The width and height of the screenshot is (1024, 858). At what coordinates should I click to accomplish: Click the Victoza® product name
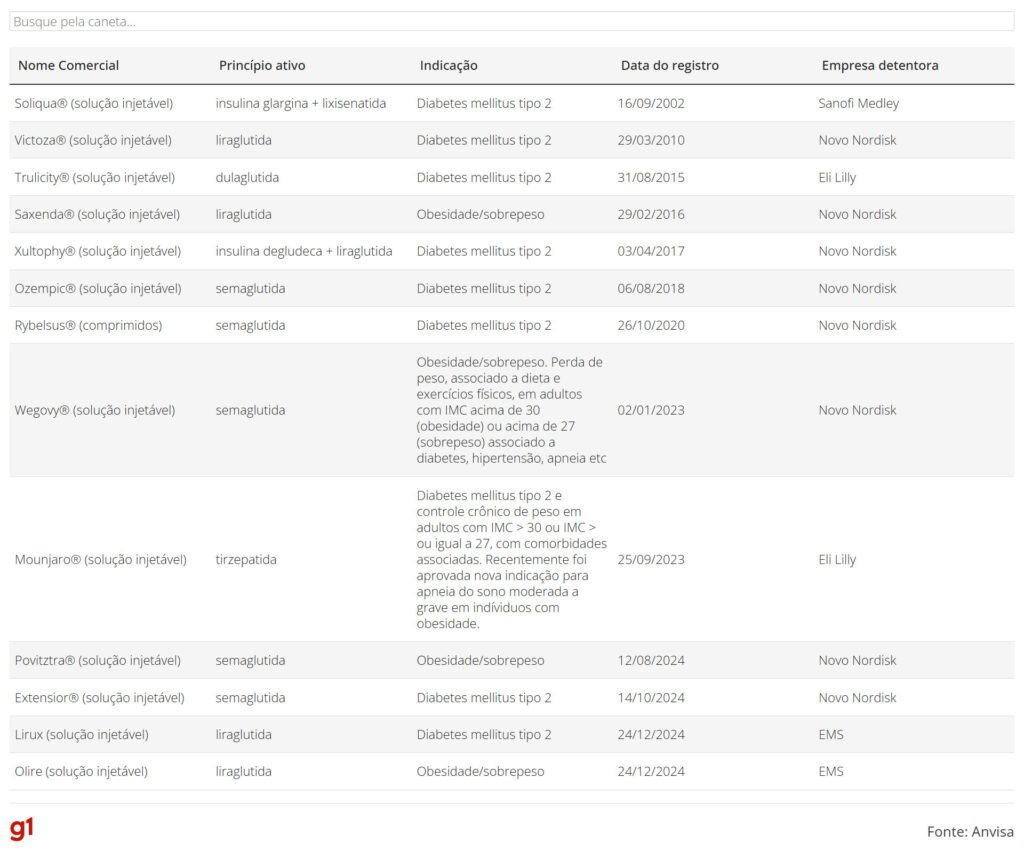click(x=92, y=140)
